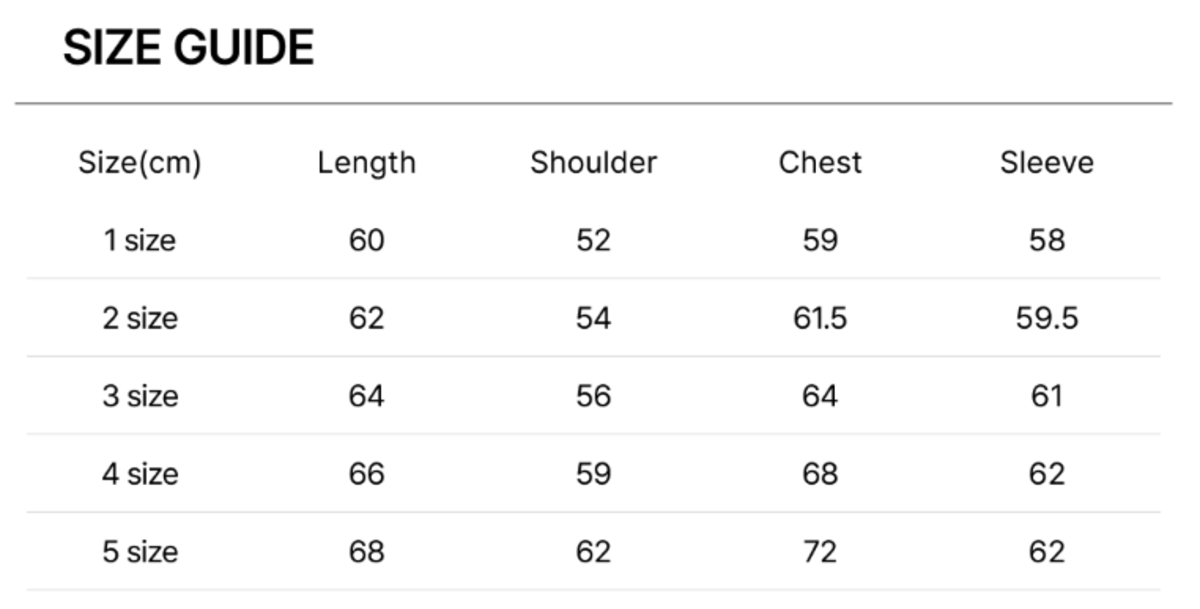
Task: Click the Chest column header
Action: tap(820, 162)
